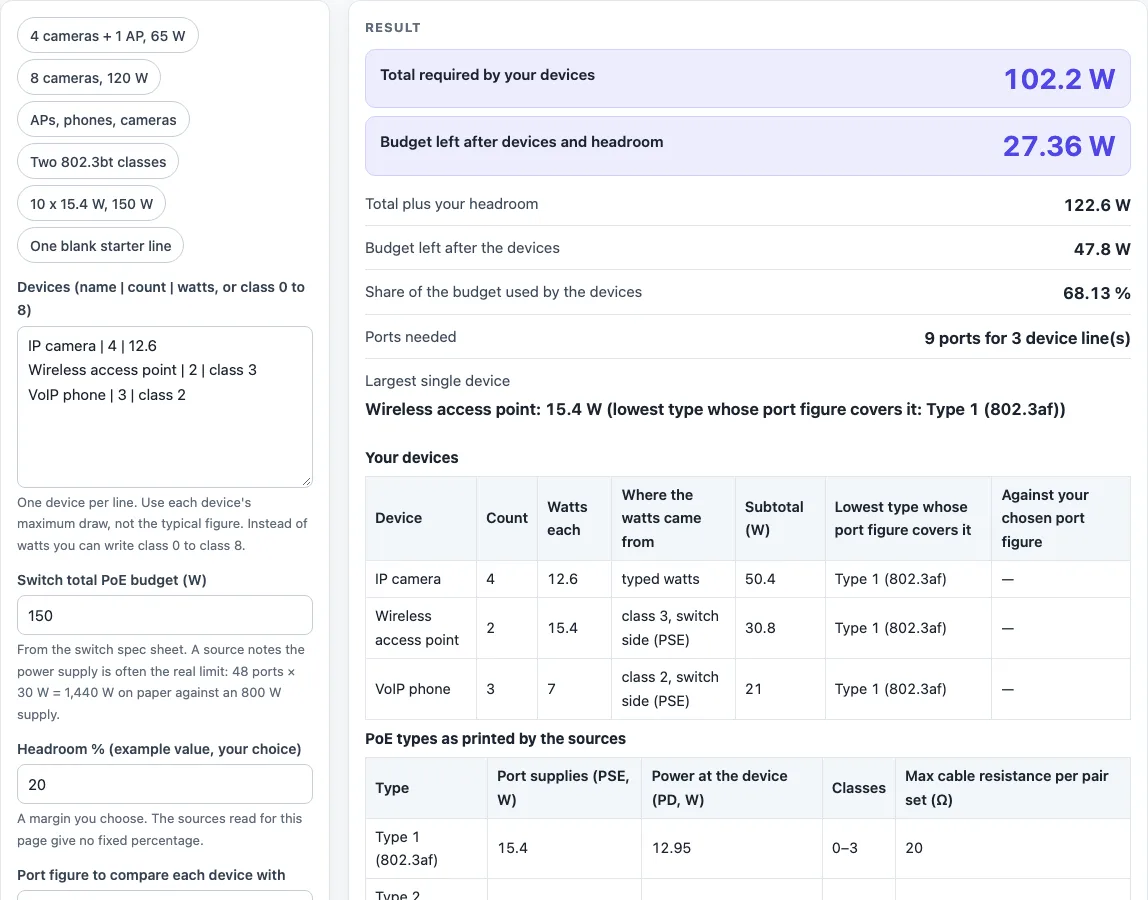Click the "Where the watts came from" header
The height and width of the screenshot is (900, 1148).
[673, 518]
